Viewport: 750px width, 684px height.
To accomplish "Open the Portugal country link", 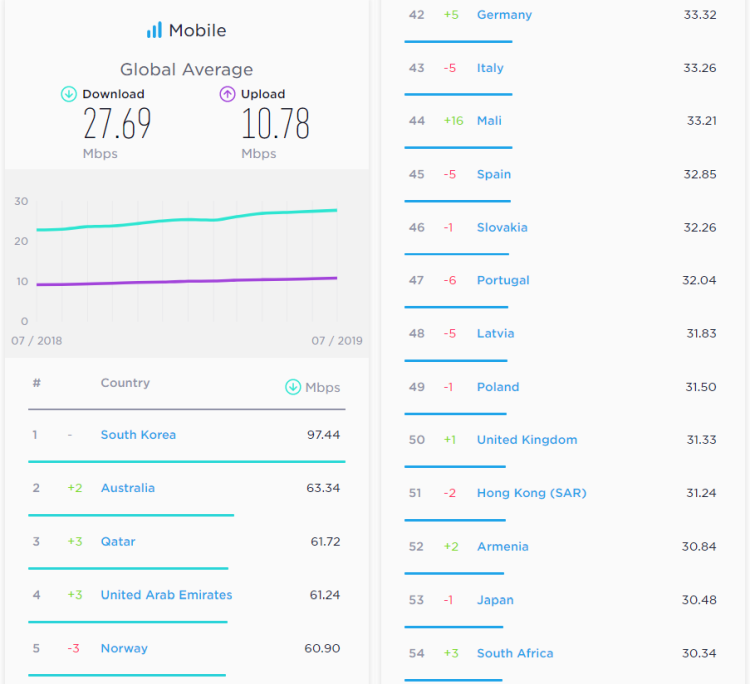I will click(503, 280).
